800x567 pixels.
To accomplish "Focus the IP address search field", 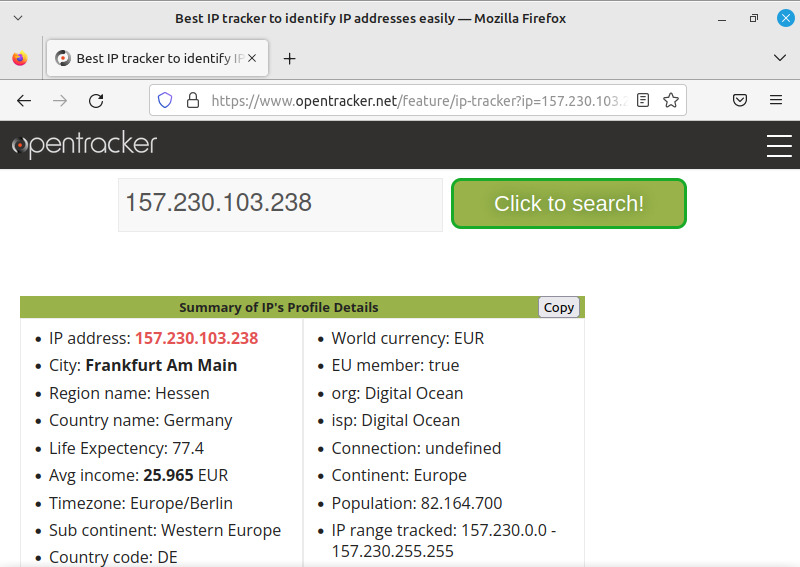I will (280, 204).
